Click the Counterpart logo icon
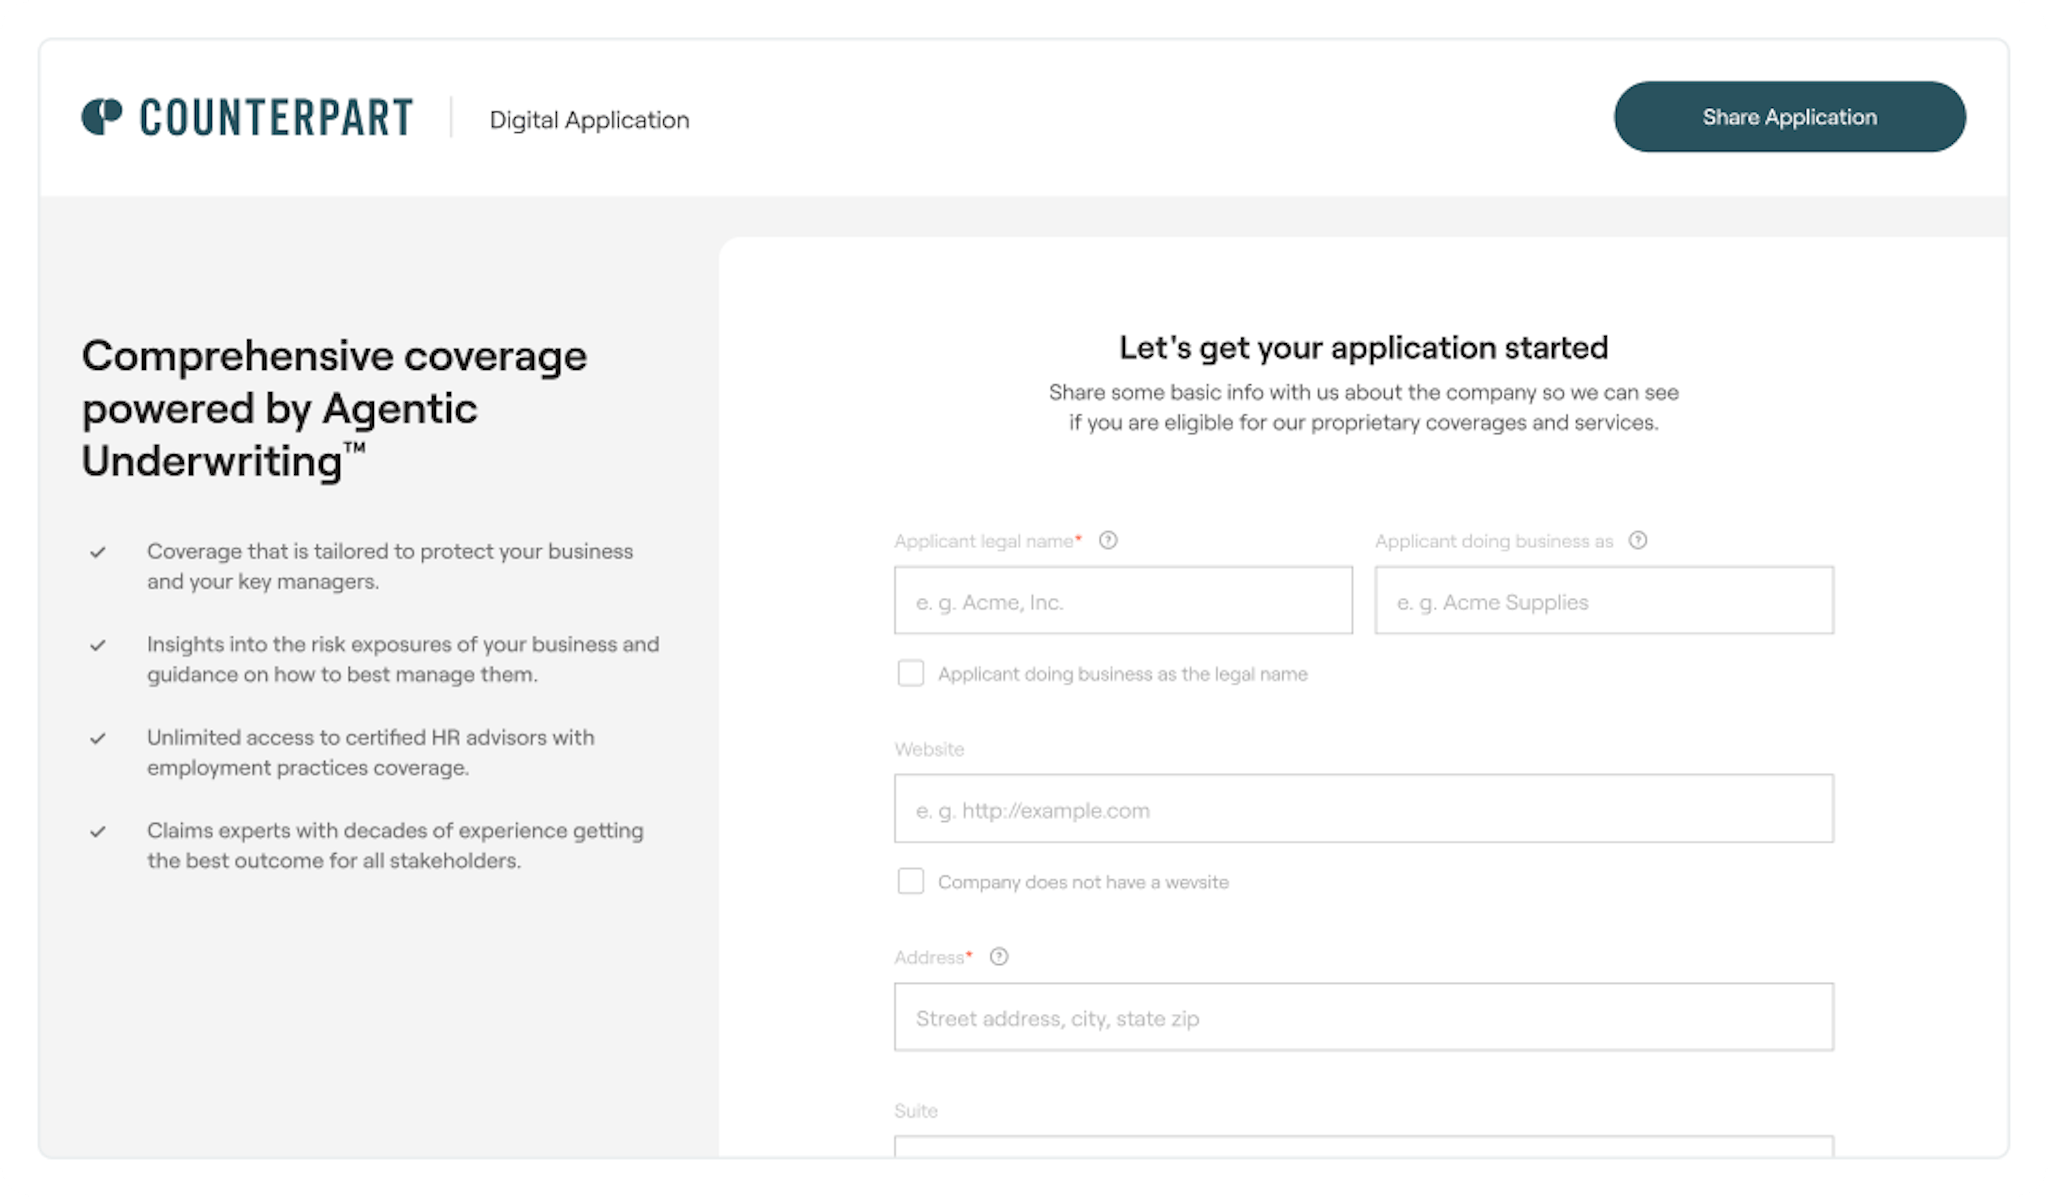 pyautogui.click(x=101, y=117)
